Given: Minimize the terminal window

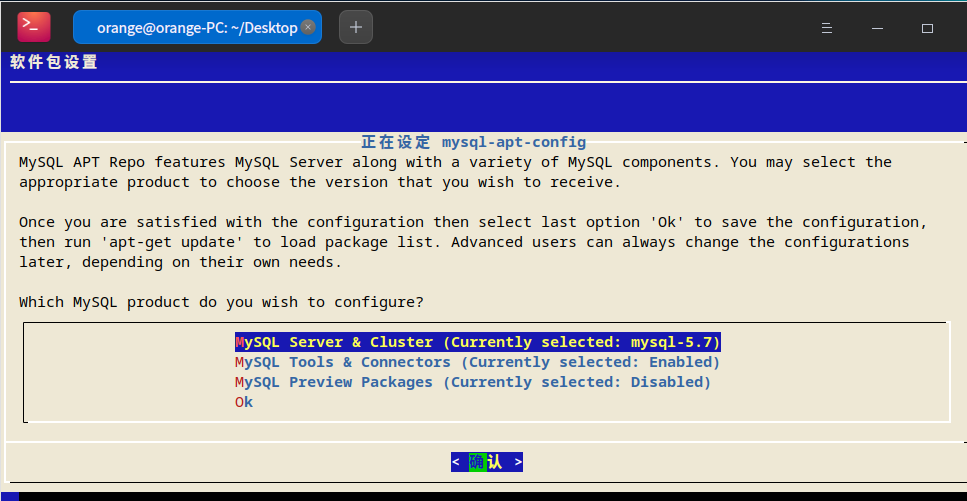Looking at the screenshot, I should [x=876, y=28].
